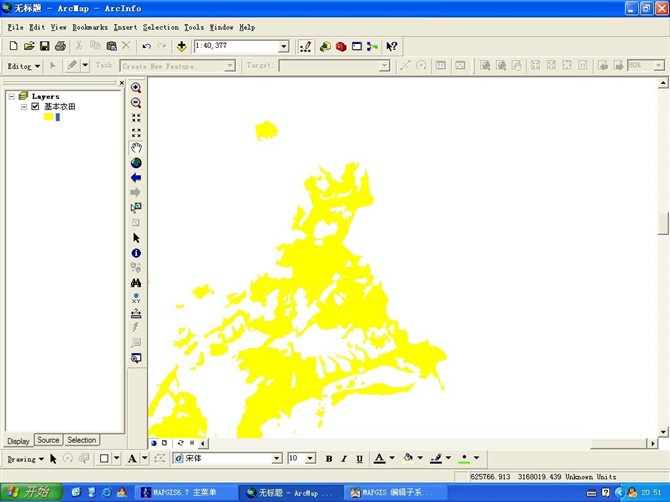Image resolution: width=670 pixels, height=502 pixels.
Task: Launch ArcCatalog from toolbar
Action: click(325, 46)
